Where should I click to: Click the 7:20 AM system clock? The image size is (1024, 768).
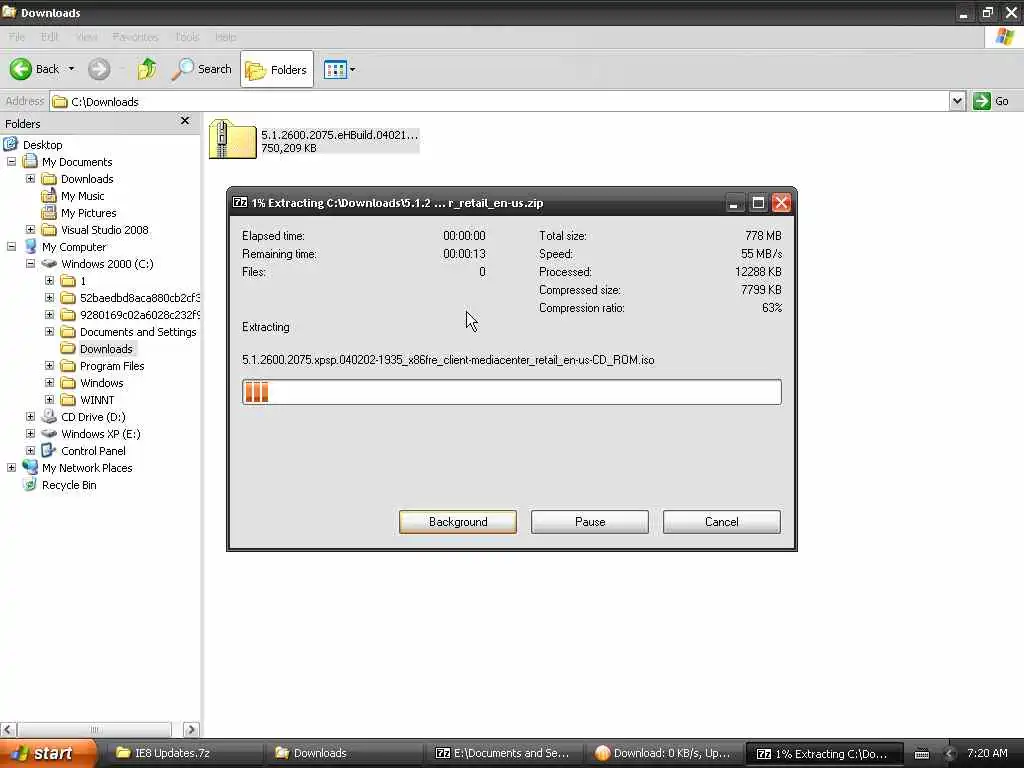coord(987,753)
